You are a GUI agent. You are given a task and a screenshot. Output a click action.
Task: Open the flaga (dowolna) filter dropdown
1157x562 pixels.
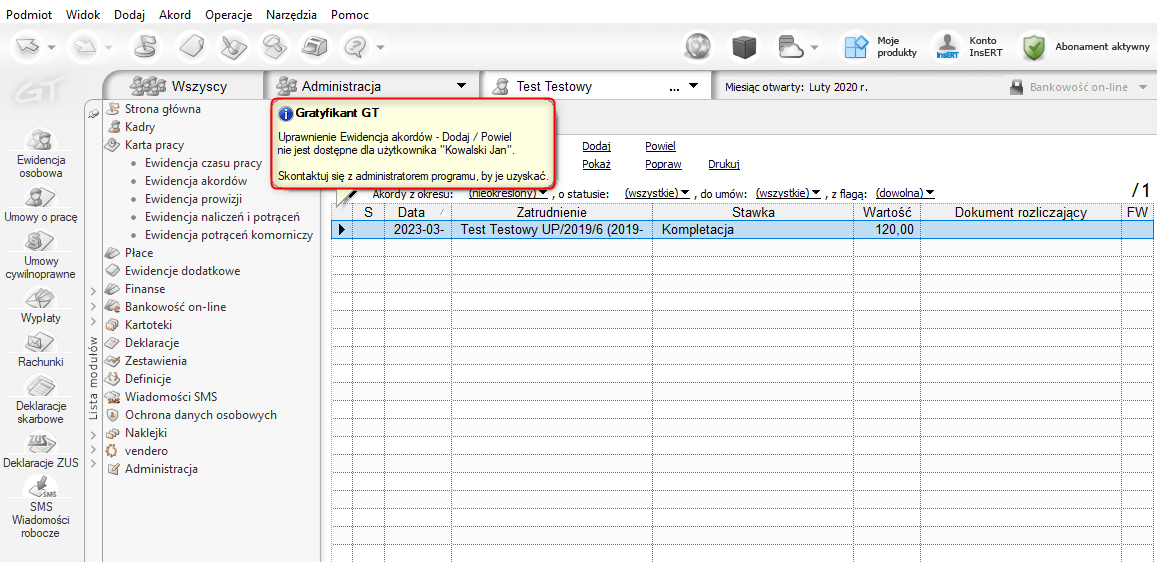(905, 192)
